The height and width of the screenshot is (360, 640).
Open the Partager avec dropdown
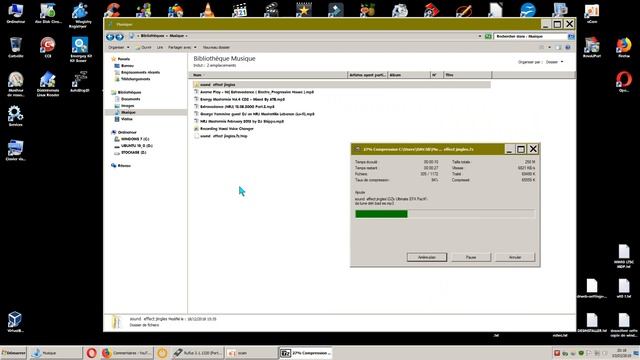(x=182, y=47)
